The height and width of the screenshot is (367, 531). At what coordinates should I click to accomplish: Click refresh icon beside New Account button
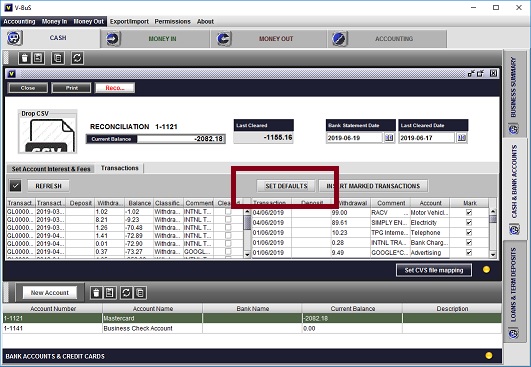[126, 293]
